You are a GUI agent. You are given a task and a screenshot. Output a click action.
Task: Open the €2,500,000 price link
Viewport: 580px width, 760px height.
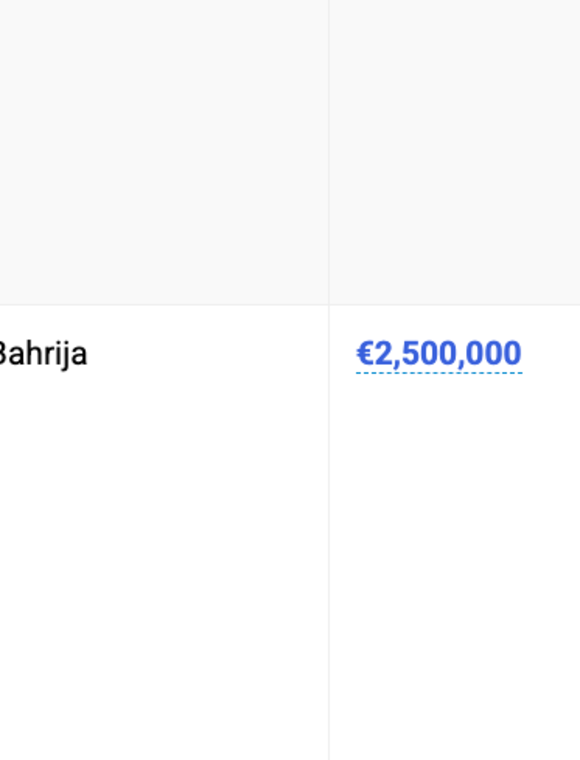pyautogui.click(x=439, y=354)
